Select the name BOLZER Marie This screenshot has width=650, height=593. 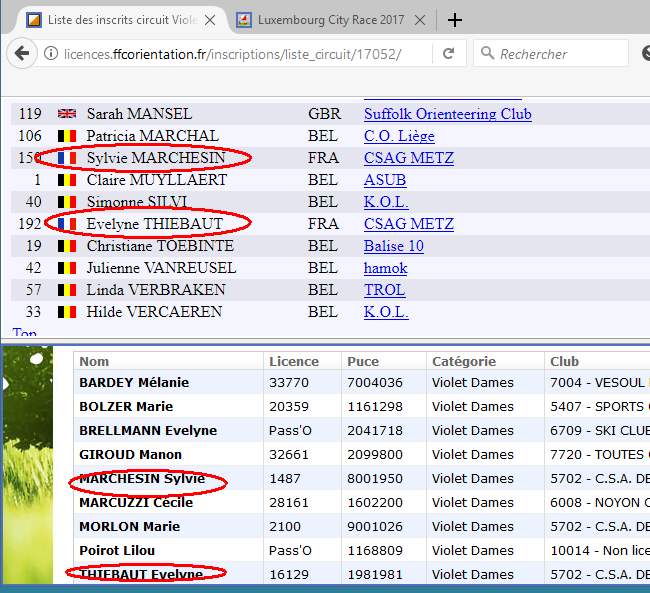coord(126,406)
